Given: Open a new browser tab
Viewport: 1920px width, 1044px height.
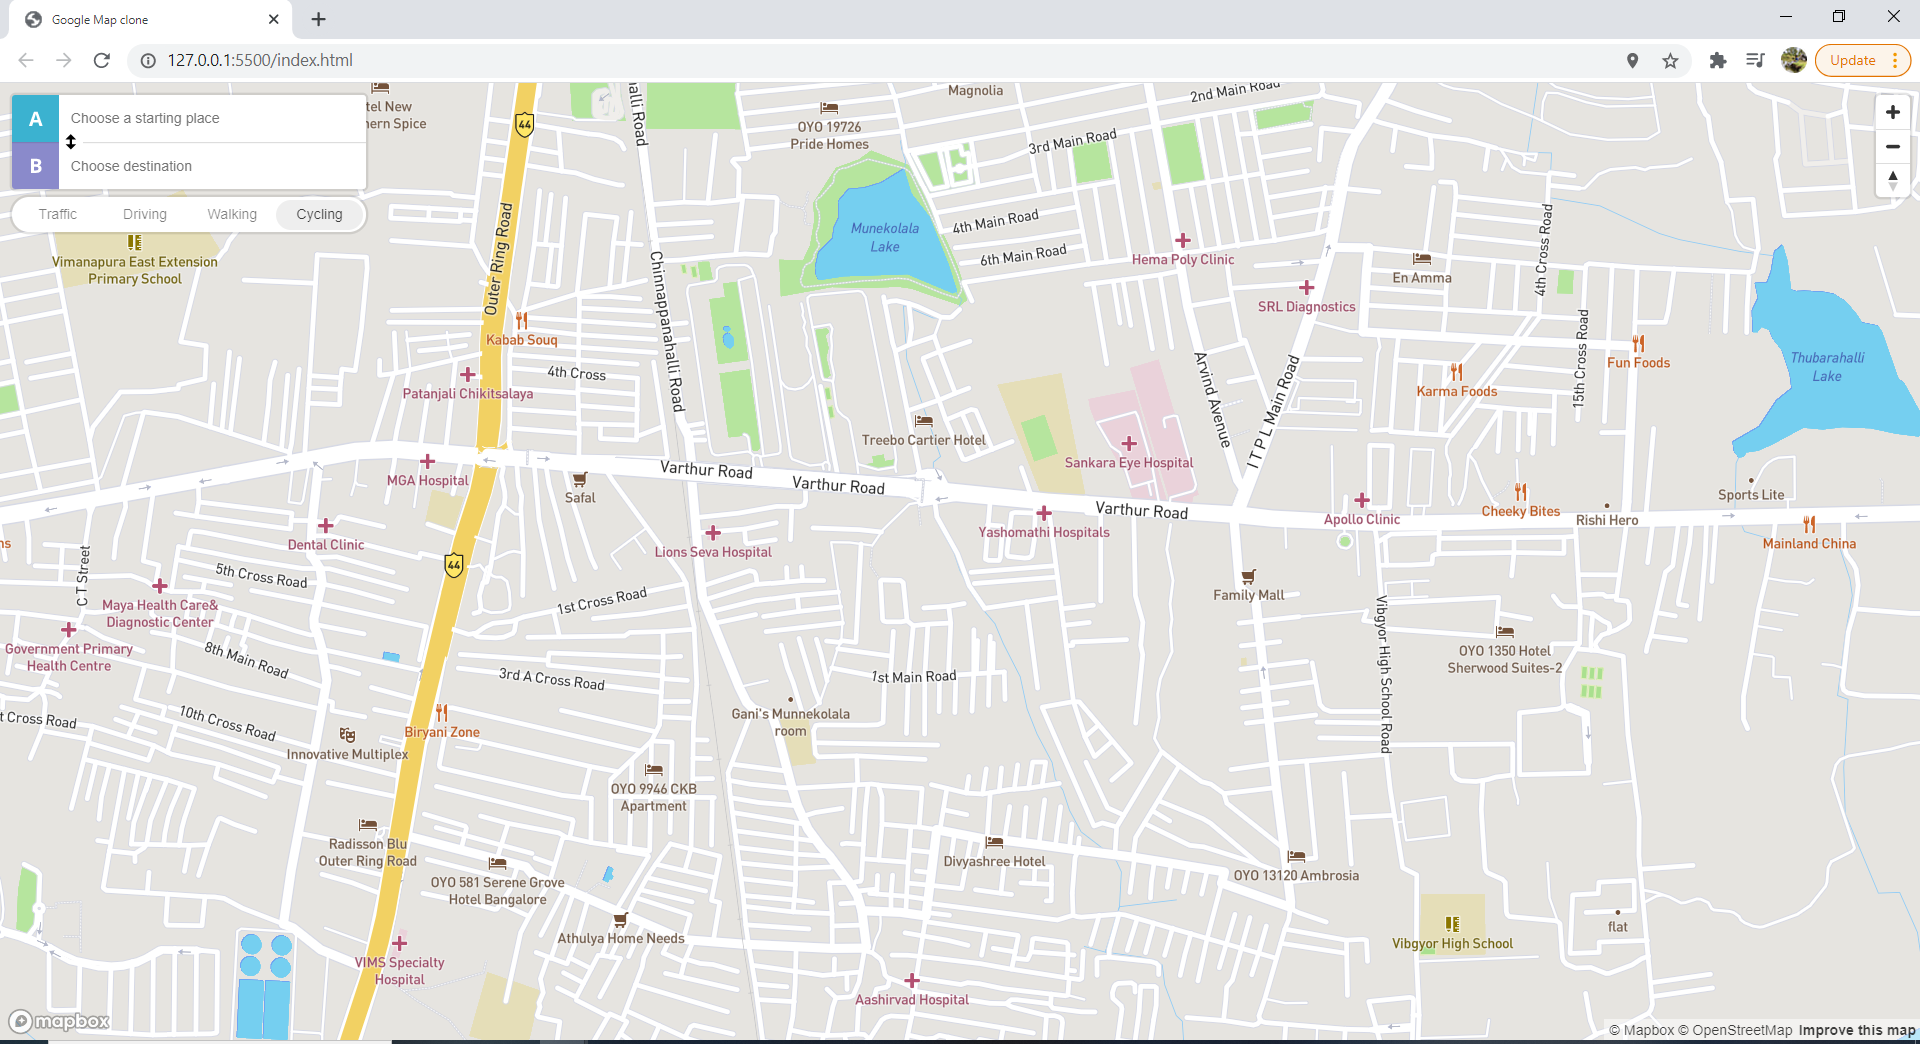Looking at the screenshot, I should point(318,19).
